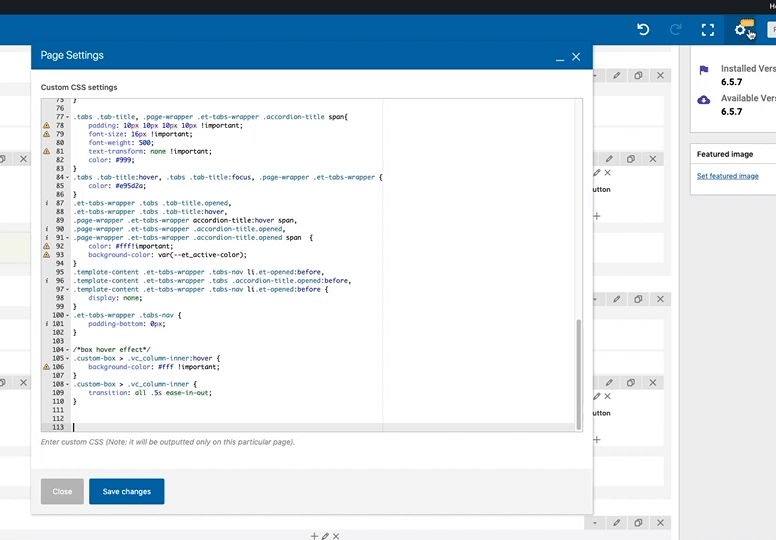Collapse the code fold at line 100

68,316
